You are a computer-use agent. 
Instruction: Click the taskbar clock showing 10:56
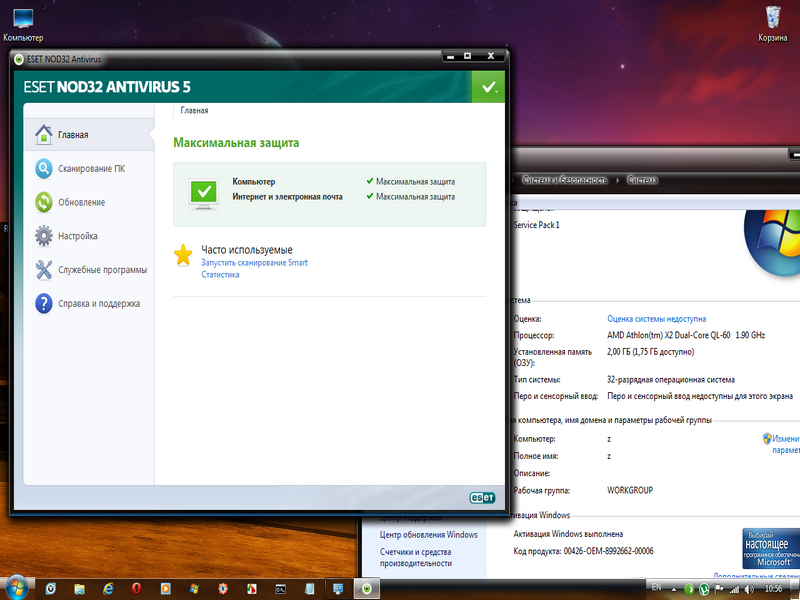[x=773, y=588]
